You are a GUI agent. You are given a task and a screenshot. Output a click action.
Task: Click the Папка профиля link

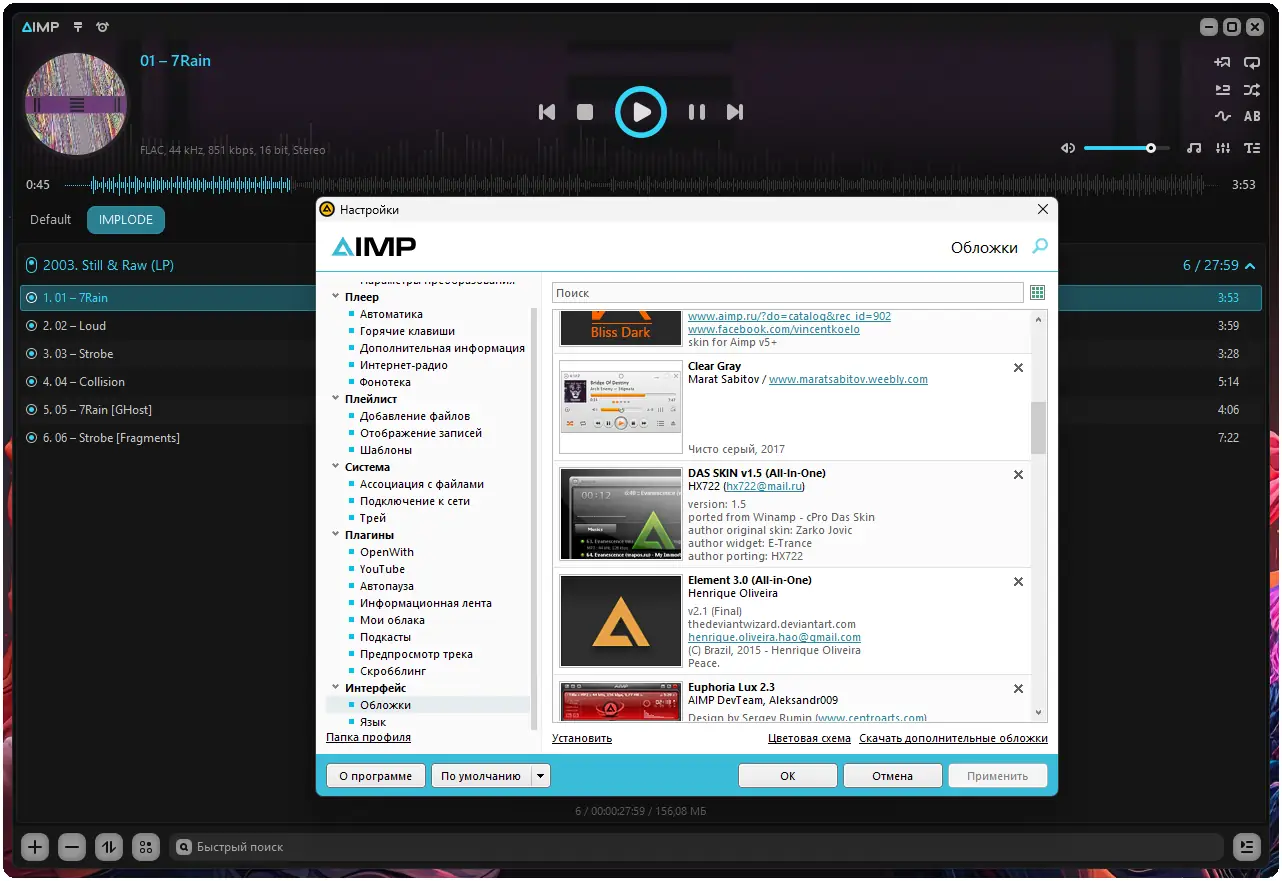(x=368, y=738)
